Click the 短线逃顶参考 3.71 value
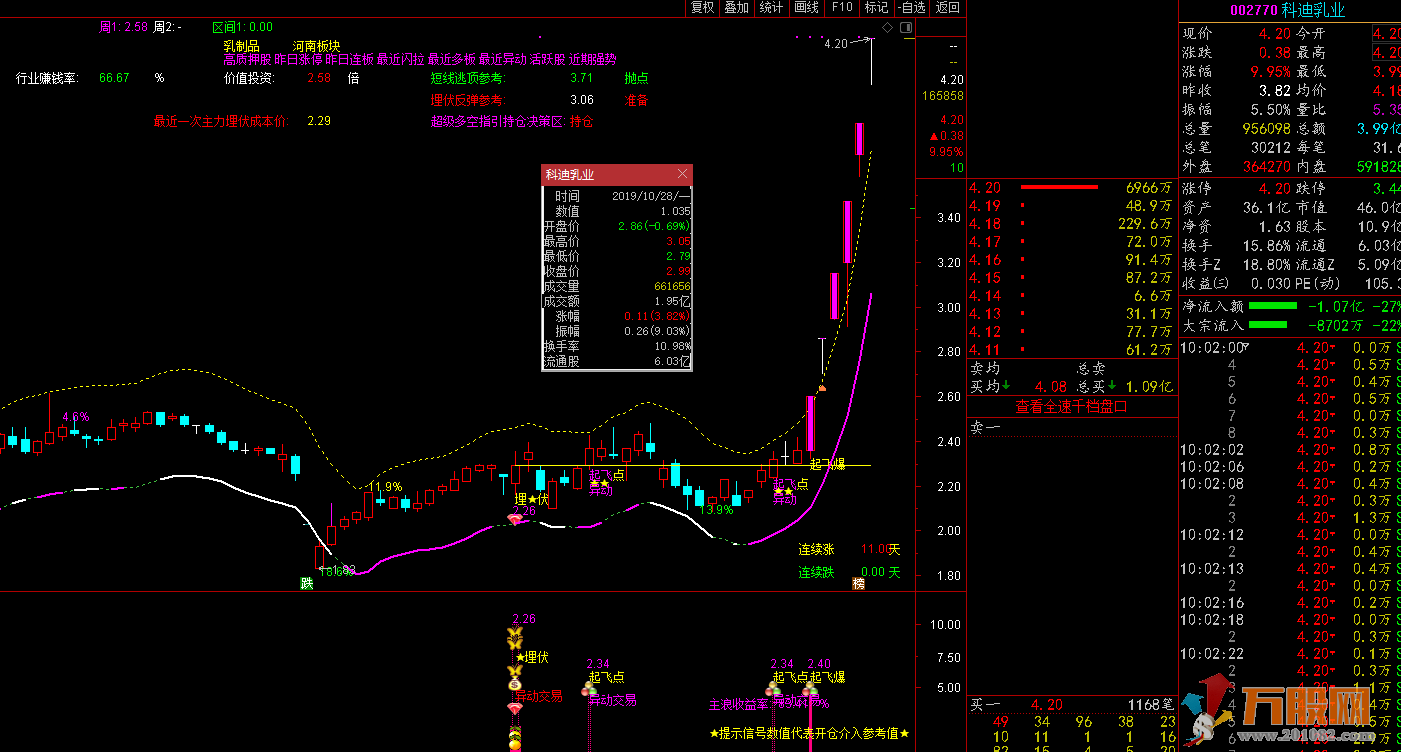 pos(582,78)
